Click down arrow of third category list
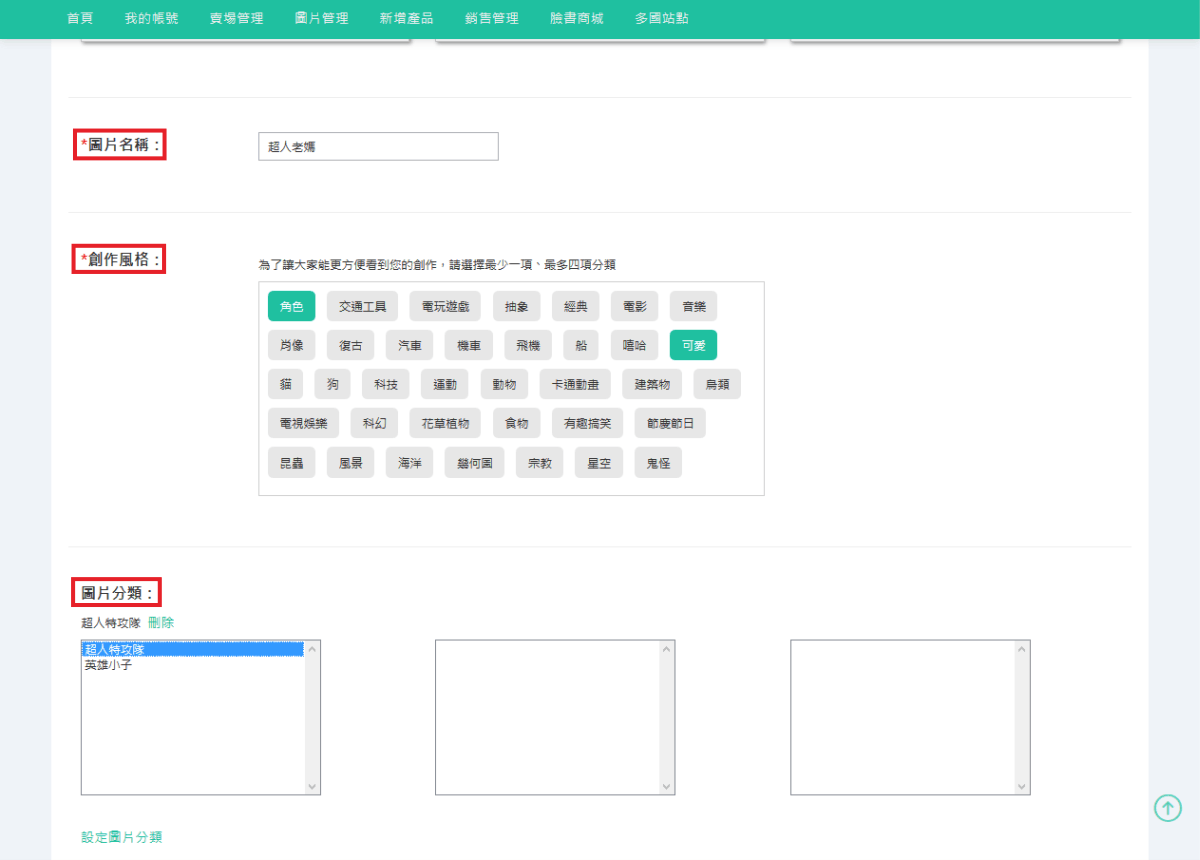The height and width of the screenshot is (860, 1200). (1021, 786)
